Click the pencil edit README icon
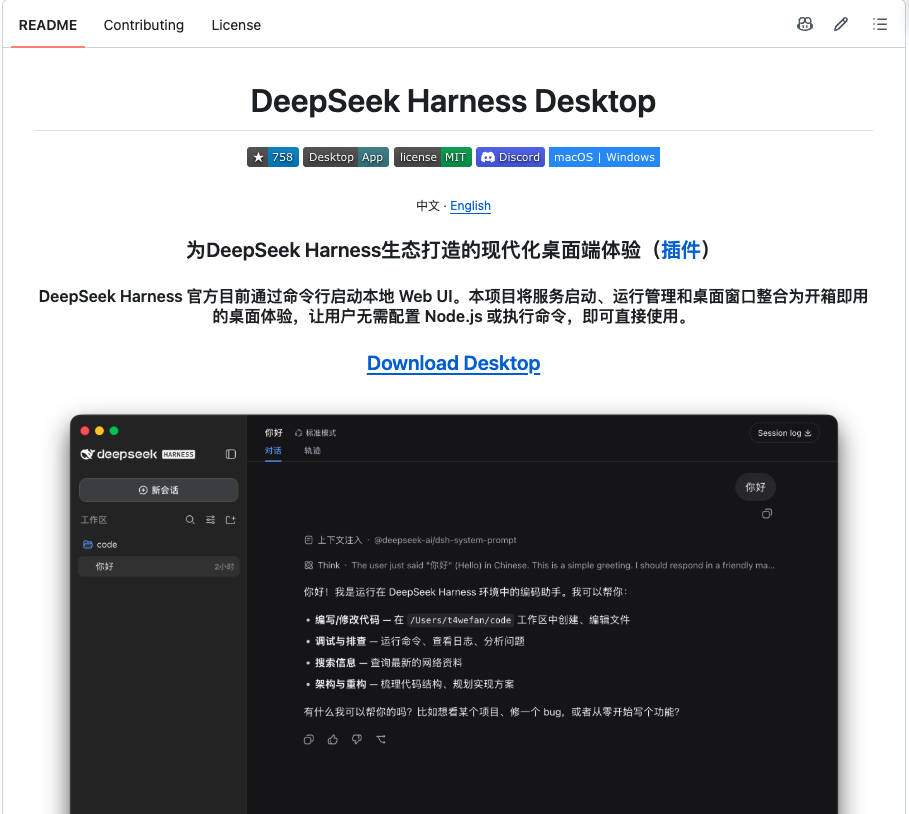 pyautogui.click(x=841, y=24)
